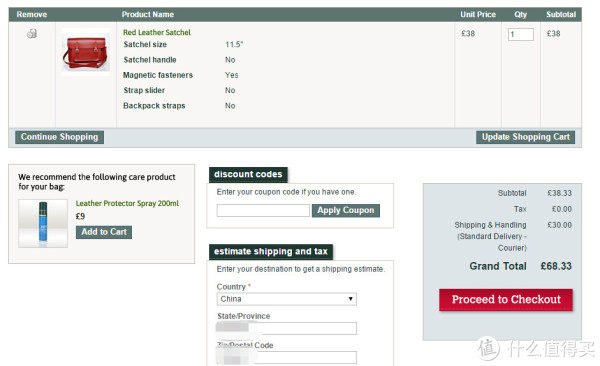
Task: Click the quantity input field
Action: [520, 34]
